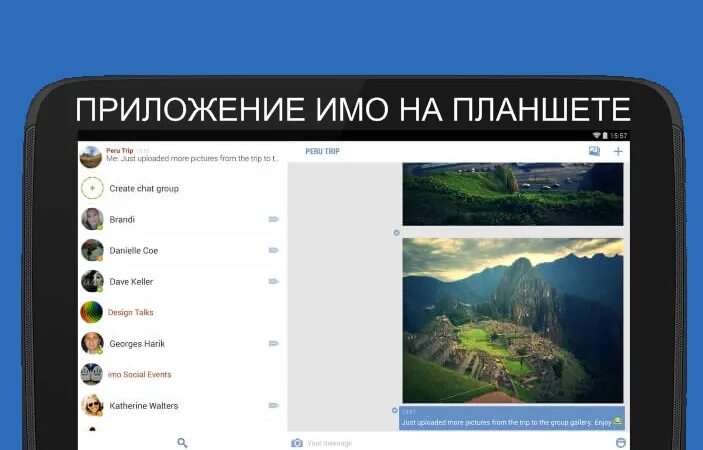Open the green hillside road photo
Image resolution: width=703 pixels, height=450 pixels.
[x=512, y=194]
